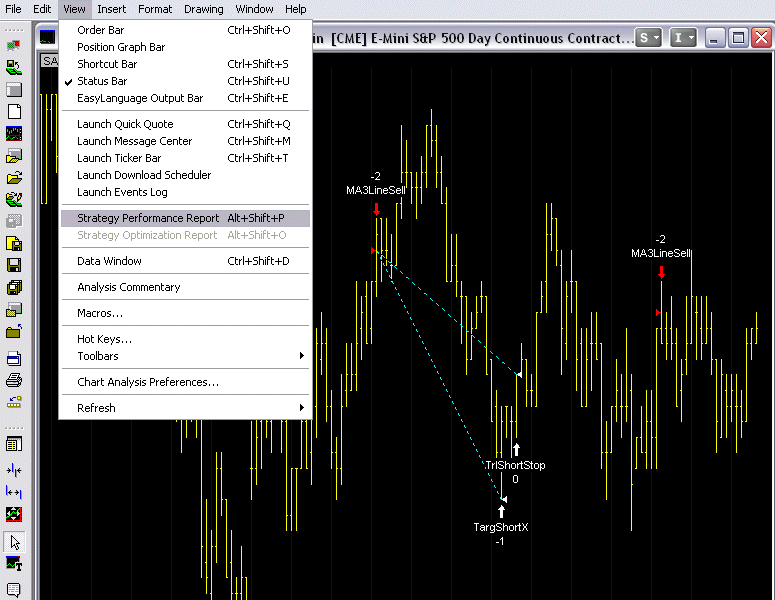Click the blank new document icon

point(14,111)
